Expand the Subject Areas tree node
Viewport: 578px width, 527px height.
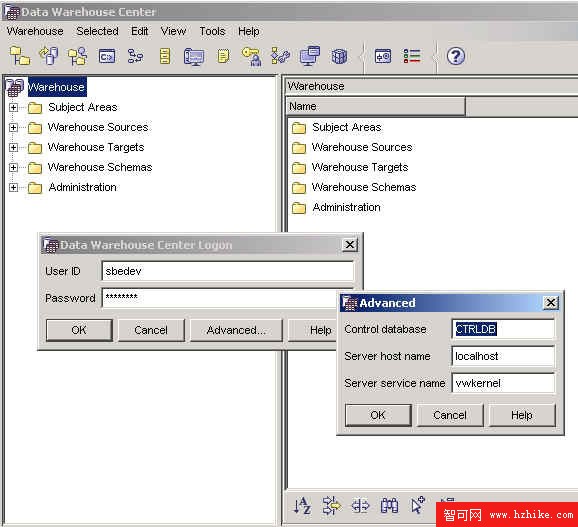coord(13,107)
